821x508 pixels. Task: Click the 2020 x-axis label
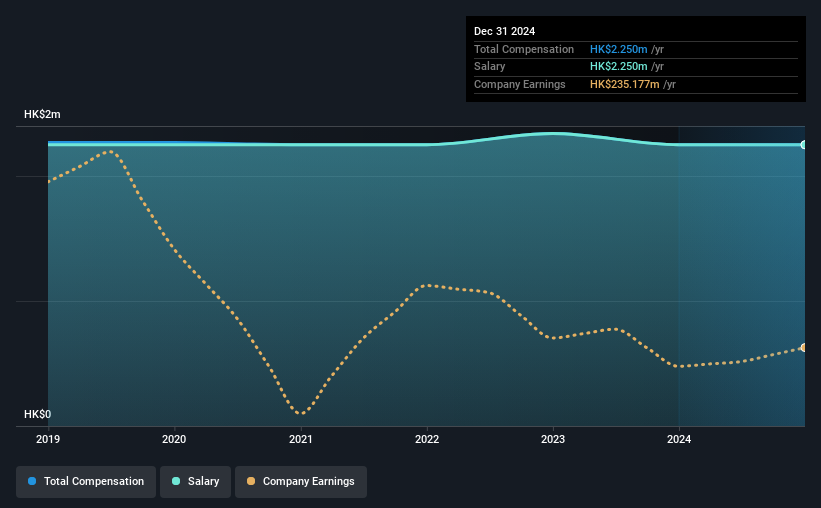[174, 439]
